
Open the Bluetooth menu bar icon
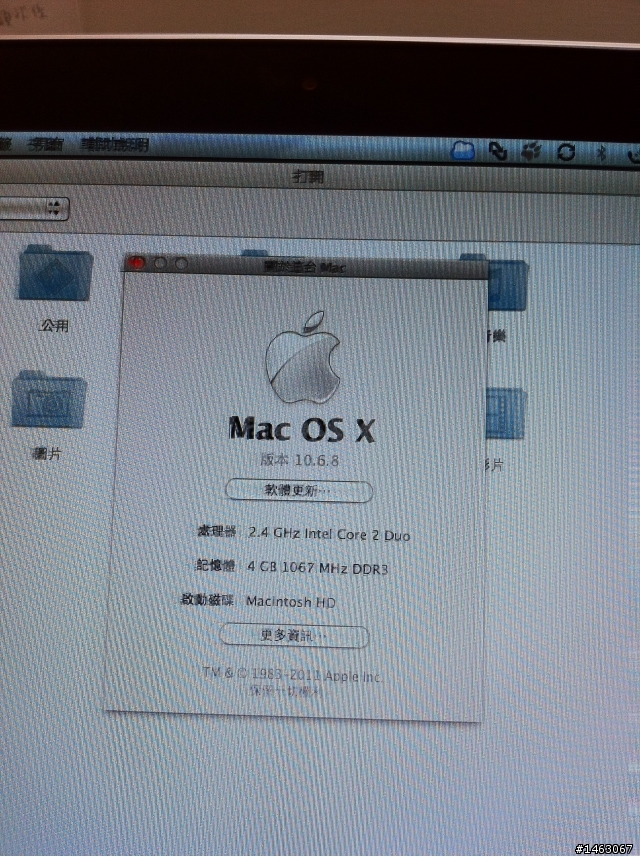(601, 152)
